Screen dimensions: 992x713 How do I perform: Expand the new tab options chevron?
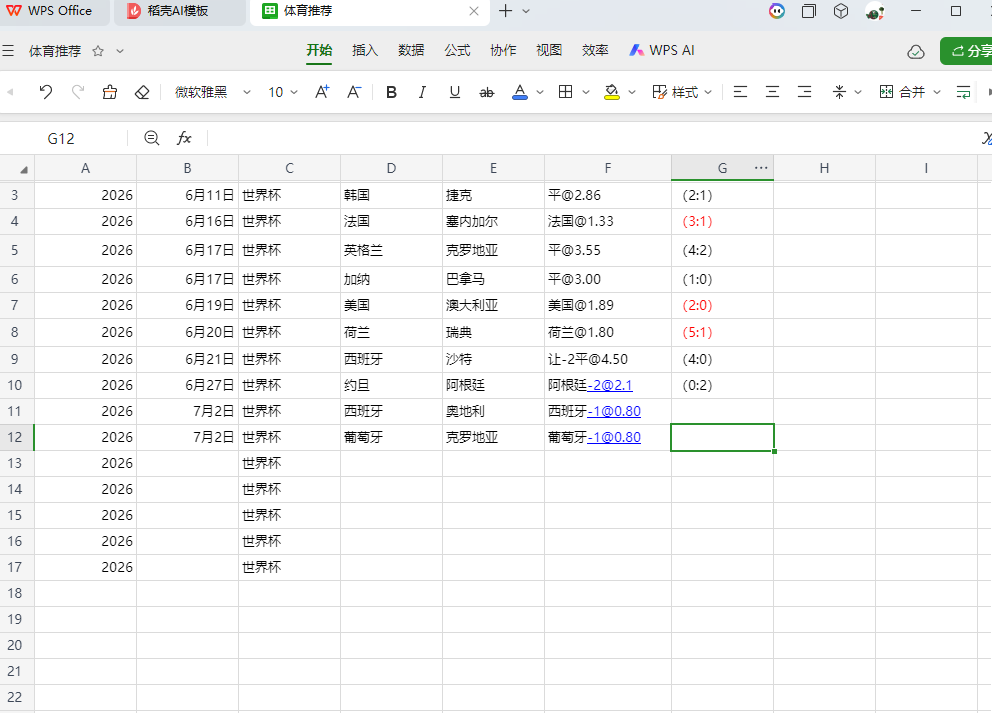click(526, 11)
